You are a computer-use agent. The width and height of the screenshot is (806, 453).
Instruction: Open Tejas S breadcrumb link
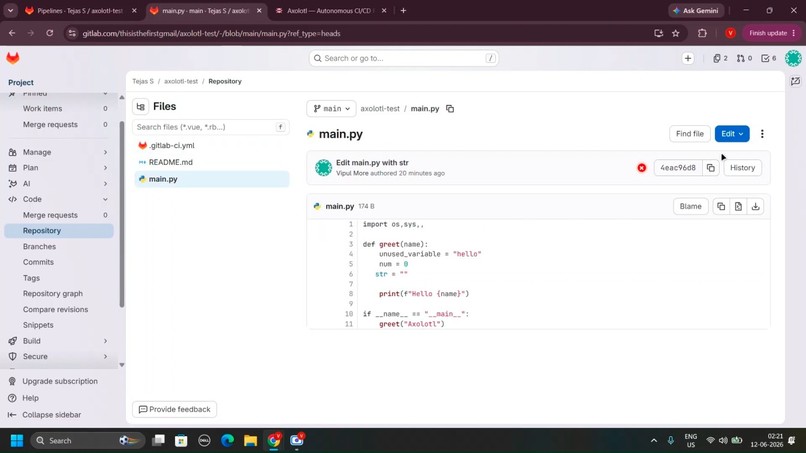(143, 81)
